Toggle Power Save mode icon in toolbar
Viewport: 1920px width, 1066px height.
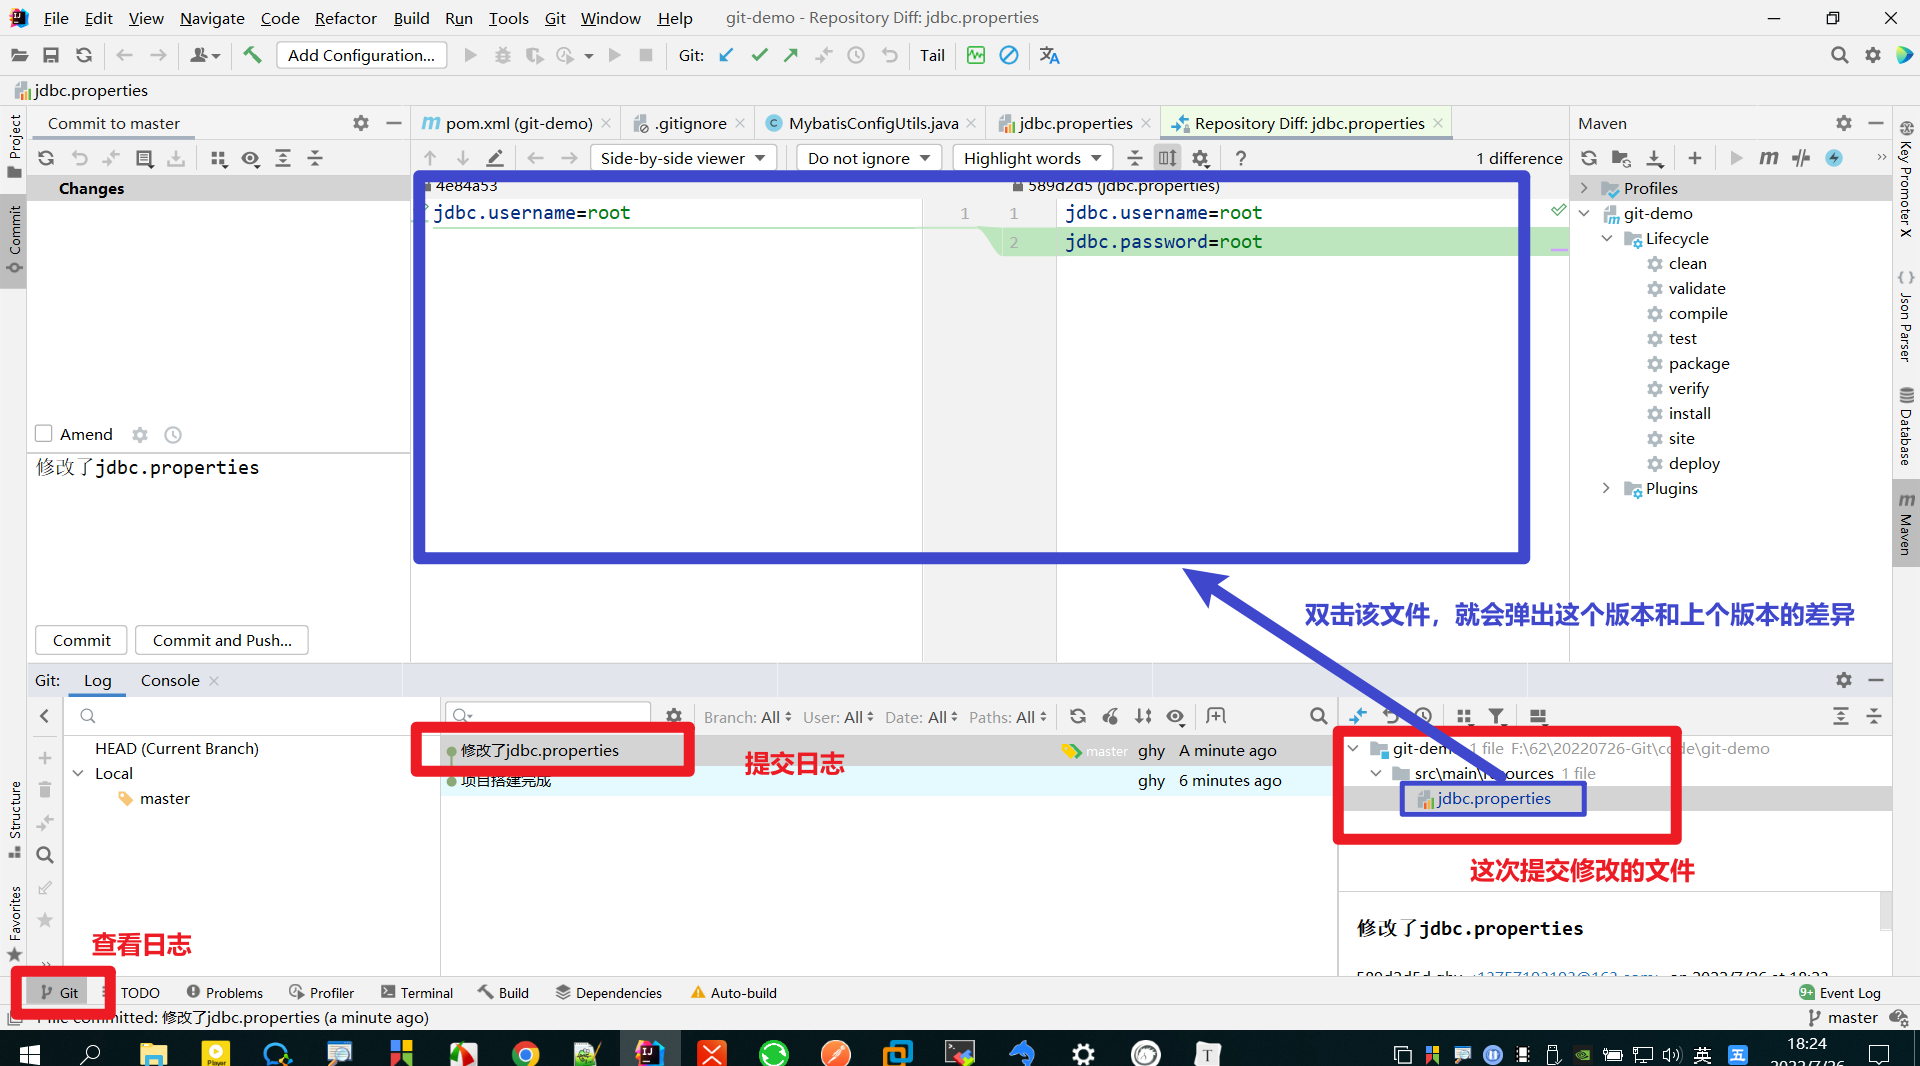tap(1009, 56)
